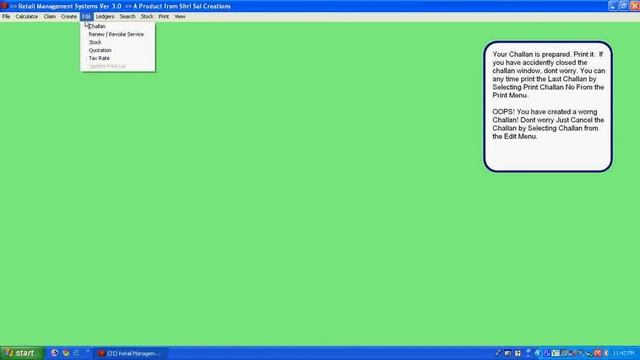Image resolution: width=640 pixels, height=360 pixels.
Task: Open the Claim menu
Action: click(x=50, y=17)
